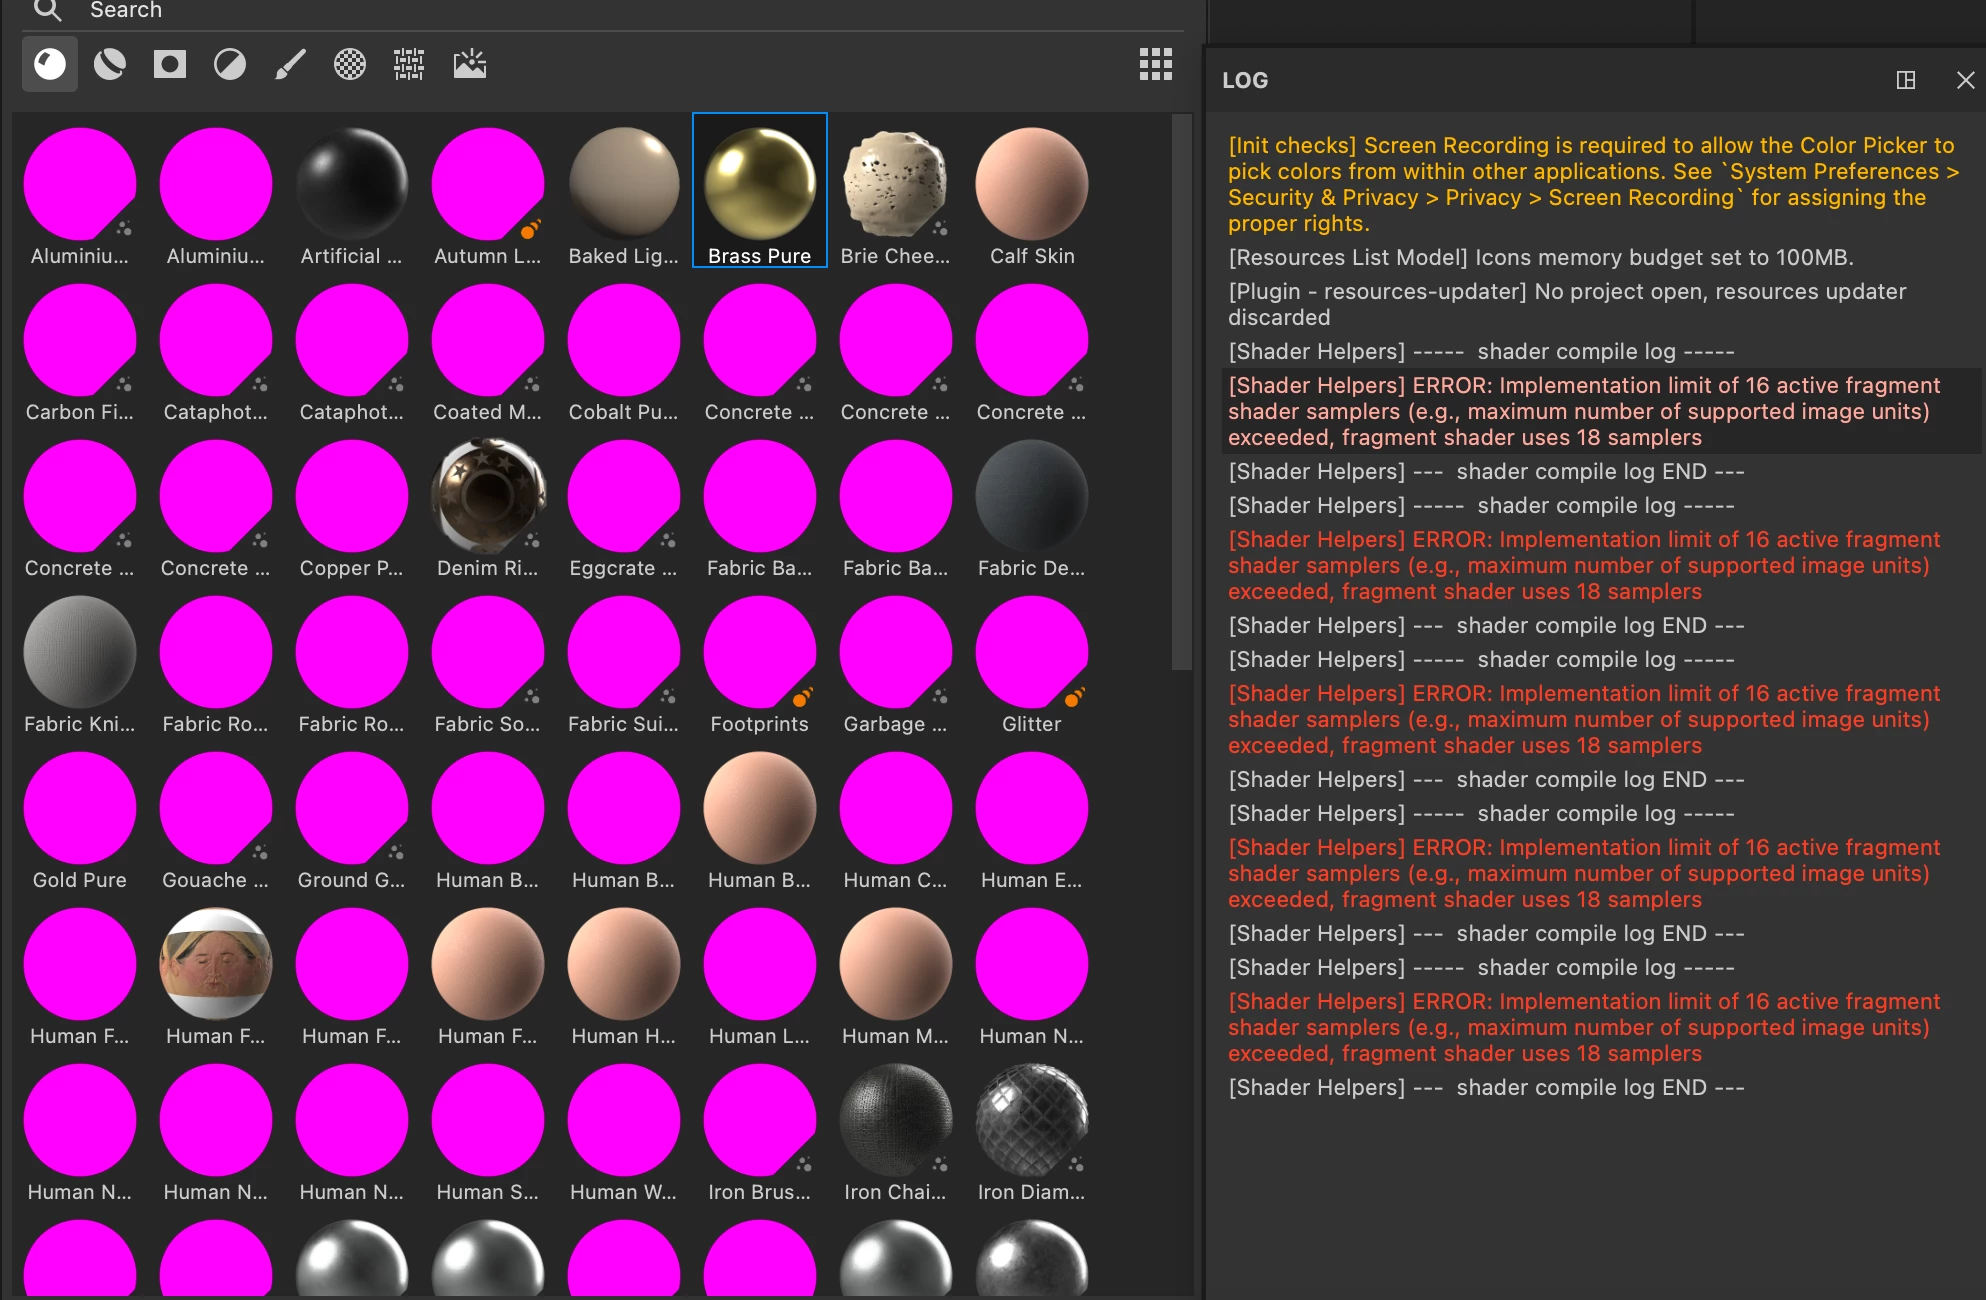Switch asset view with the grid icon

[1155, 65]
